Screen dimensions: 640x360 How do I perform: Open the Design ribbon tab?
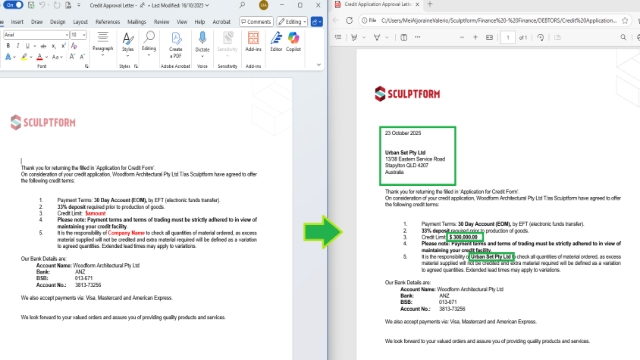[58, 22]
